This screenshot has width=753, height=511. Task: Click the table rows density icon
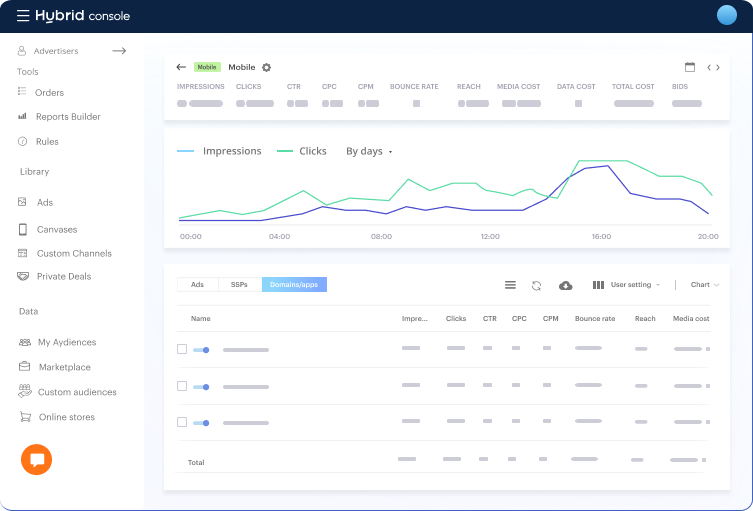click(510, 285)
